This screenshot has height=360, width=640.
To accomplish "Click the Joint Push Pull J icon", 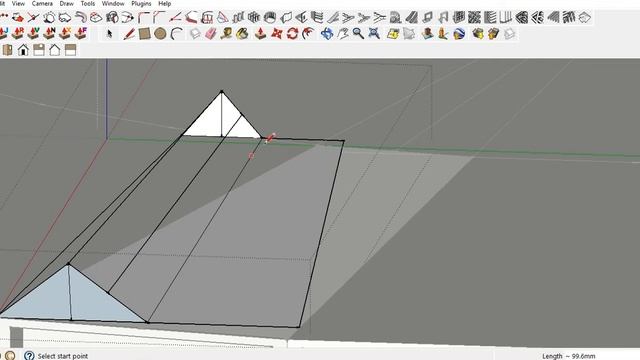I will tap(4, 33).
